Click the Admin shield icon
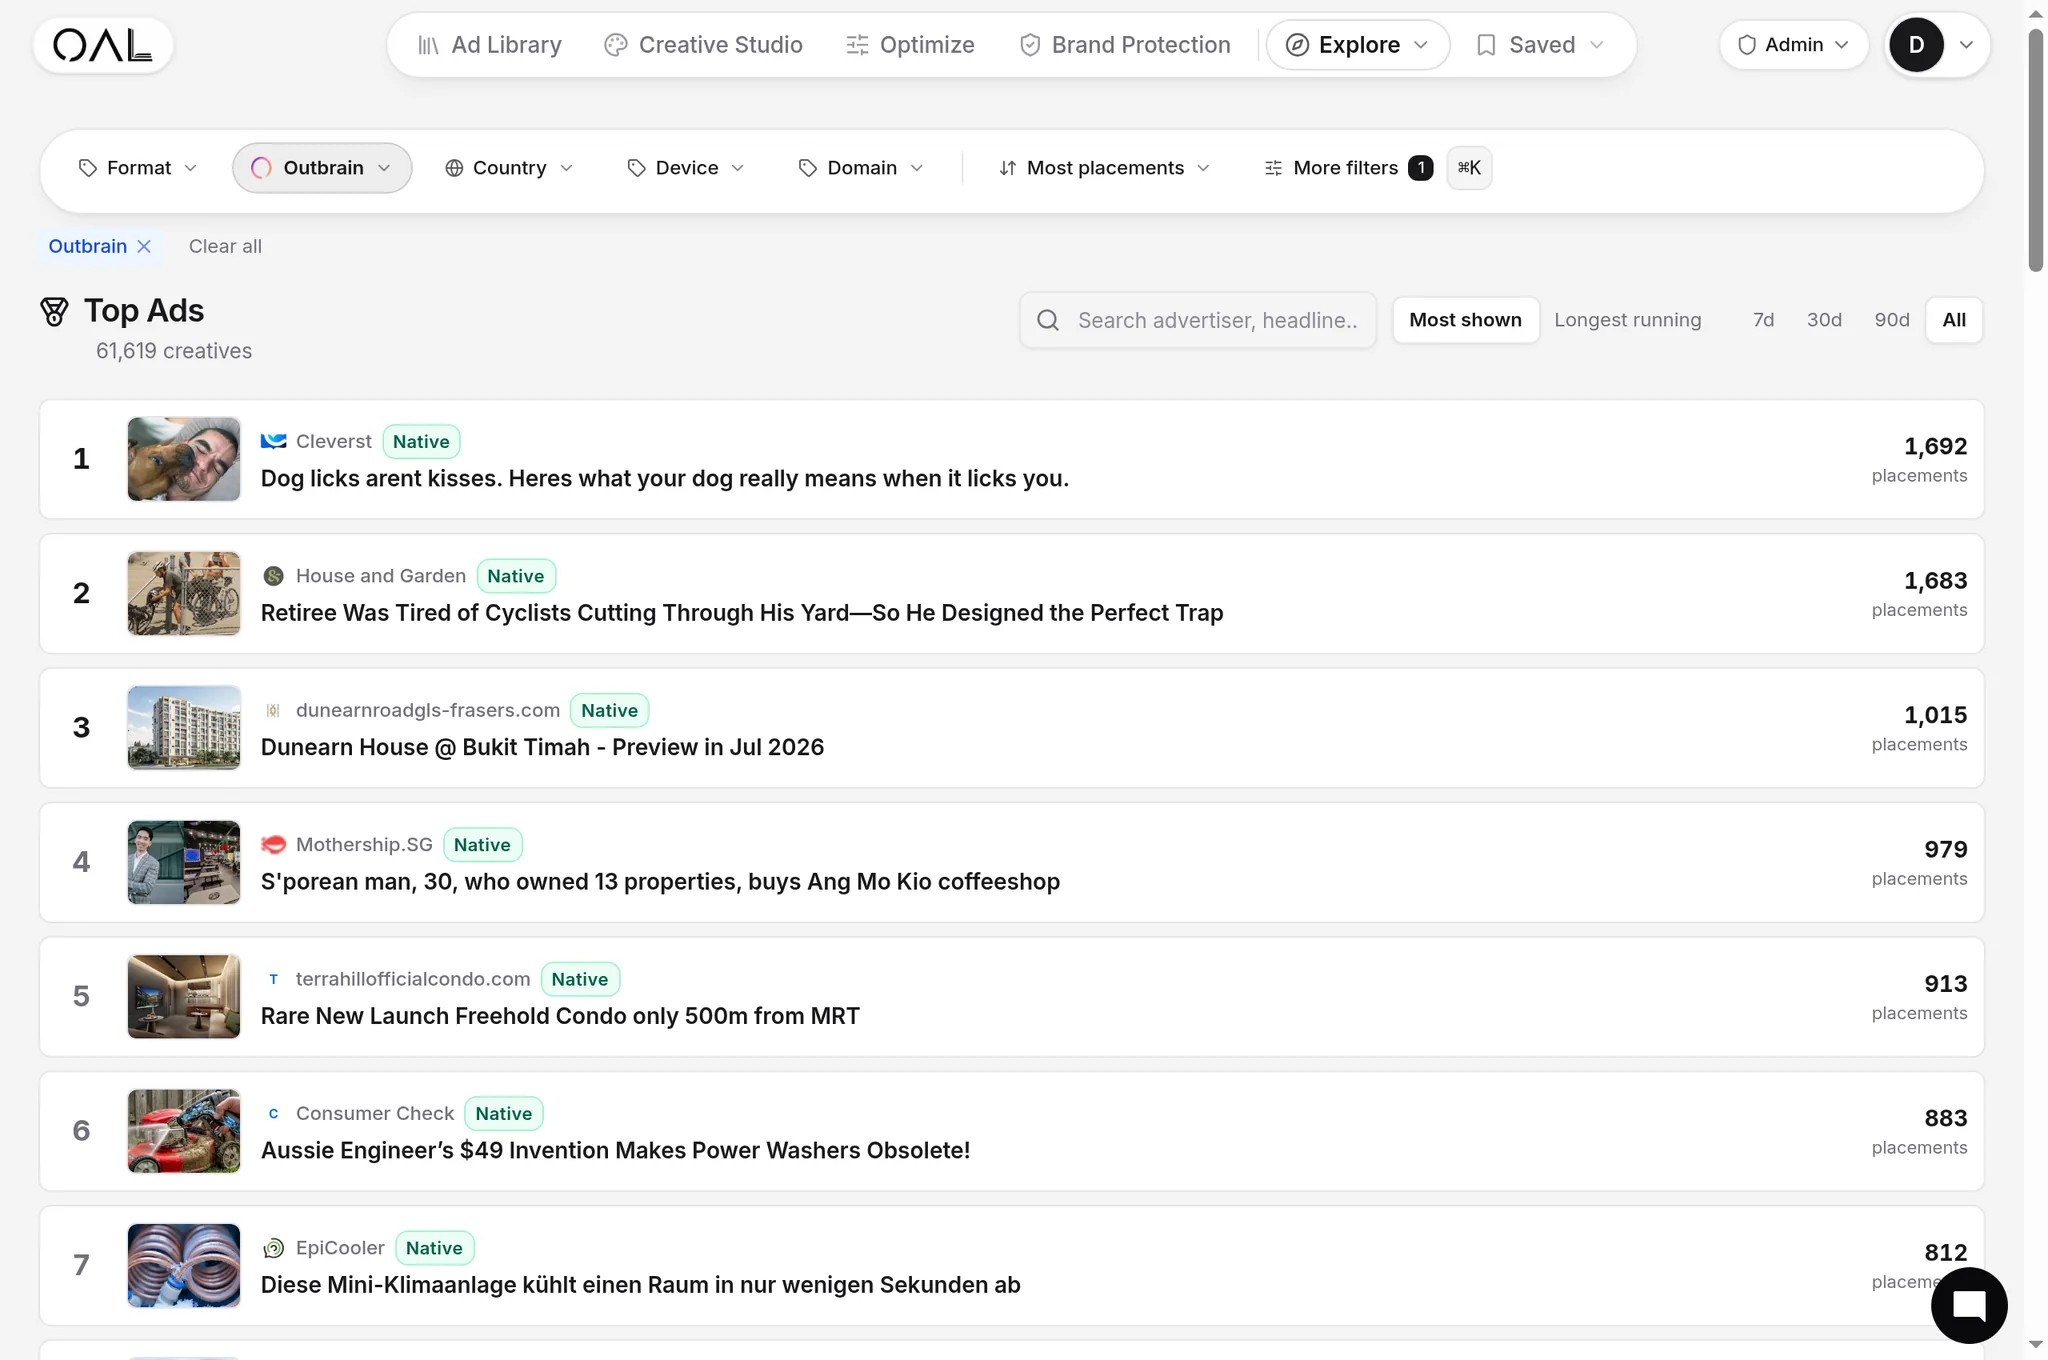2048x1360 pixels. click(x=1746, y=45)
